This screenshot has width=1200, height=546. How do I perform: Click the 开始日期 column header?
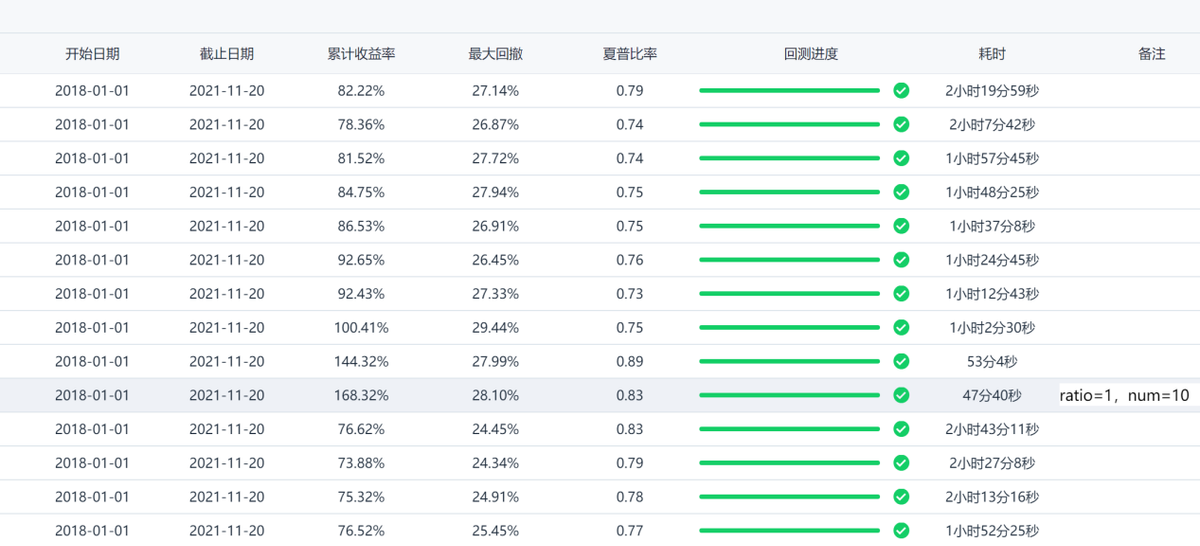[x=92, y=54]
